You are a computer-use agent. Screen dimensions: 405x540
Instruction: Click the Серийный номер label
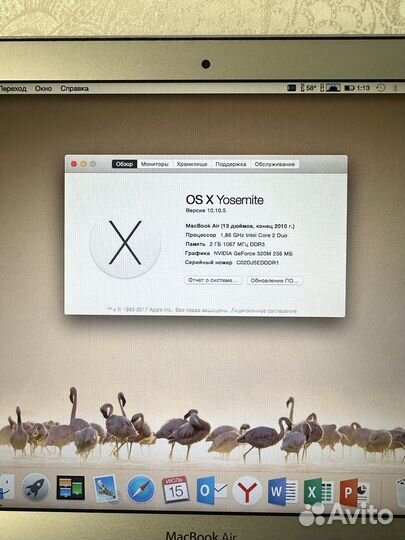(x=208, y=262)
